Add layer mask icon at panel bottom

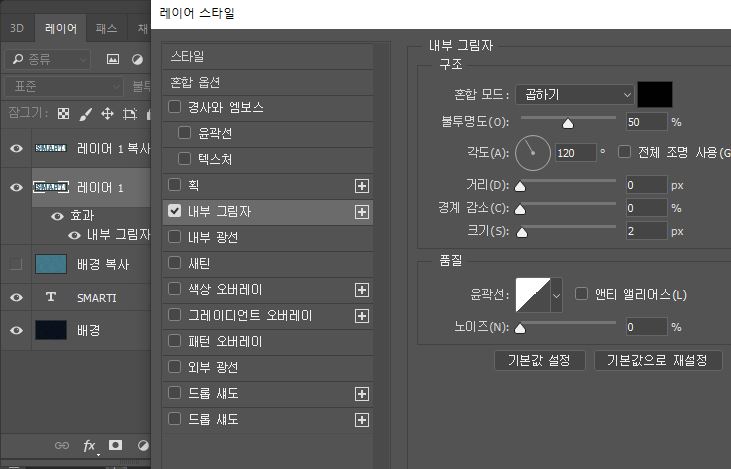pyautogui.click(x=116, y=445)
